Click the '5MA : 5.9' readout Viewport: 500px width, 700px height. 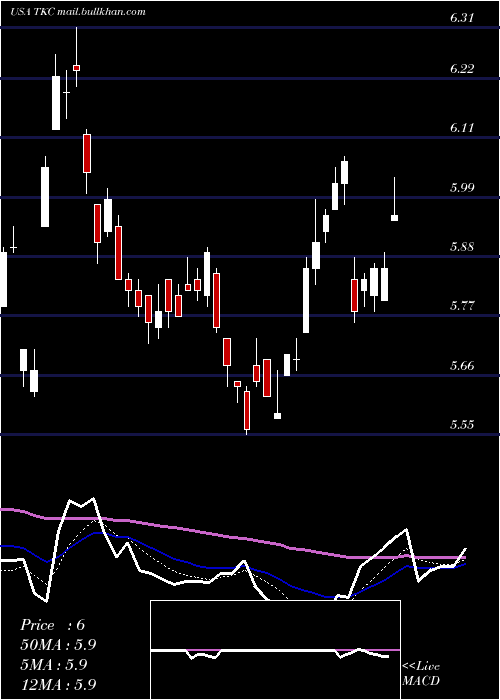pyautogui.click(x=54, y=664)
